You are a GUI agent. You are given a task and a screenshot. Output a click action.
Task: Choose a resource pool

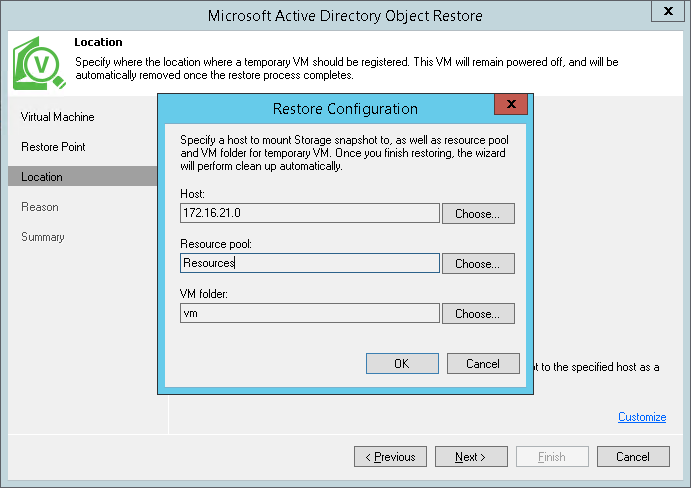[478, 264]
